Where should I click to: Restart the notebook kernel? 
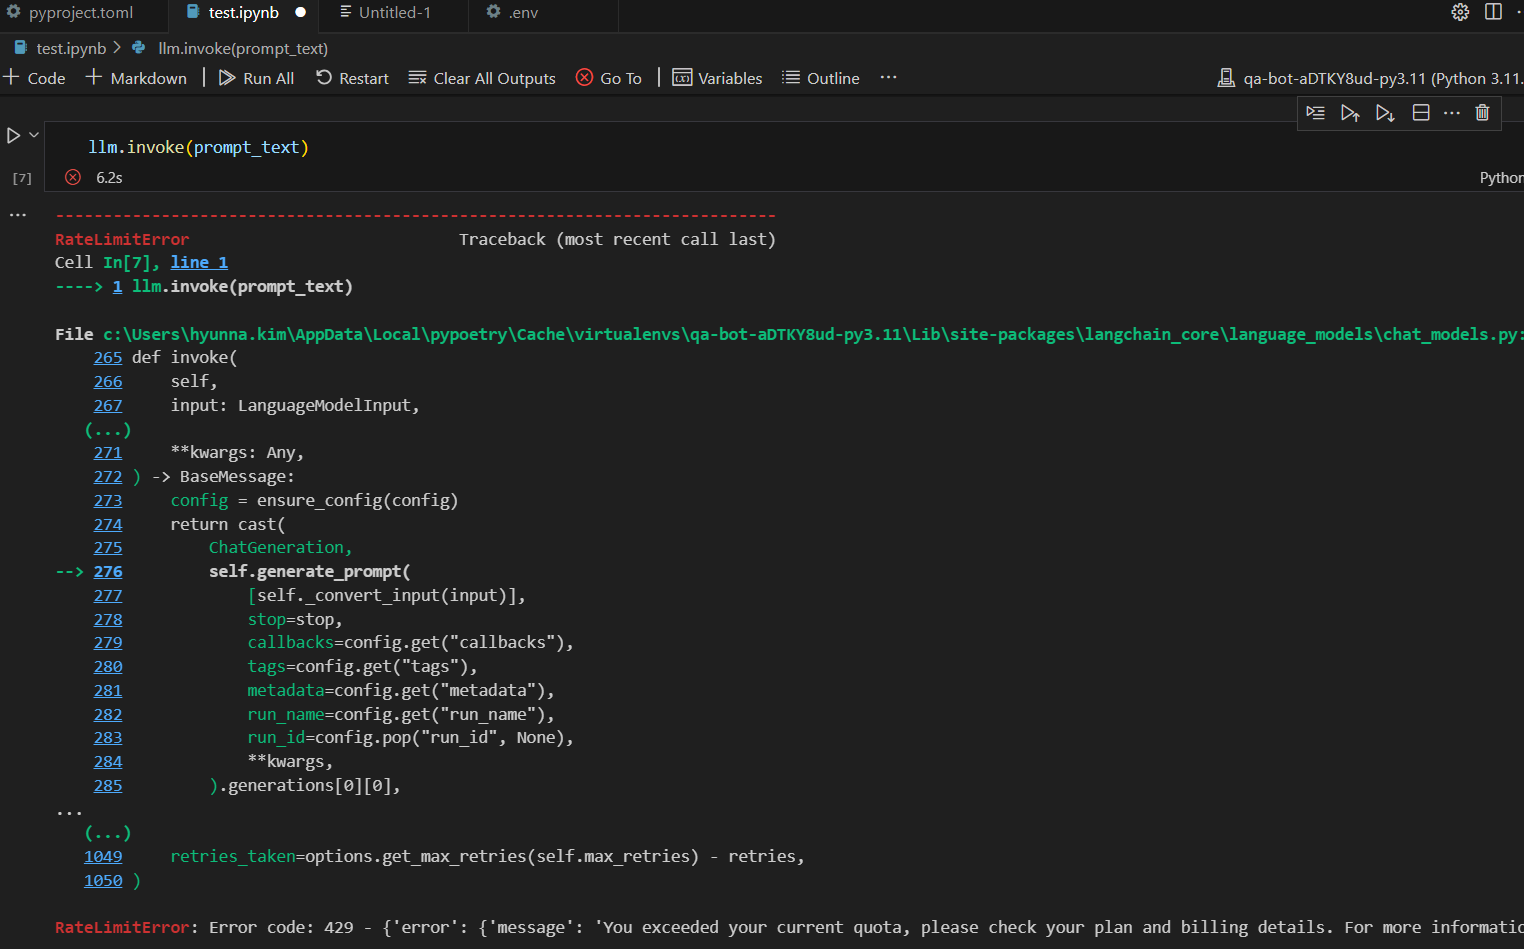point(352,78)
